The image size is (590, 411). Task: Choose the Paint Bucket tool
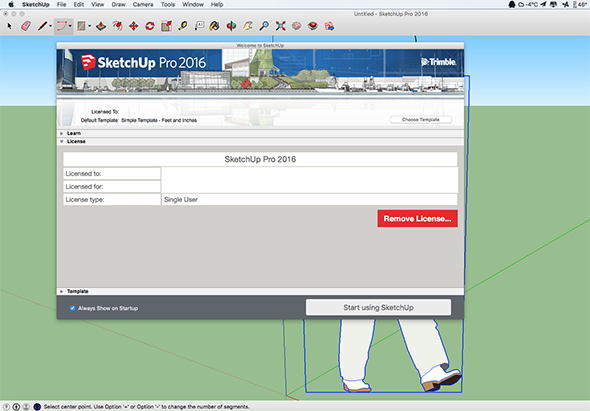click(x=214, y=26)
